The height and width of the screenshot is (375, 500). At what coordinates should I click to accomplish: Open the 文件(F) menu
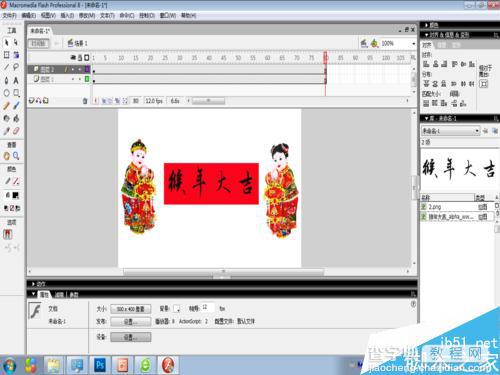click(x=9, y=15)
